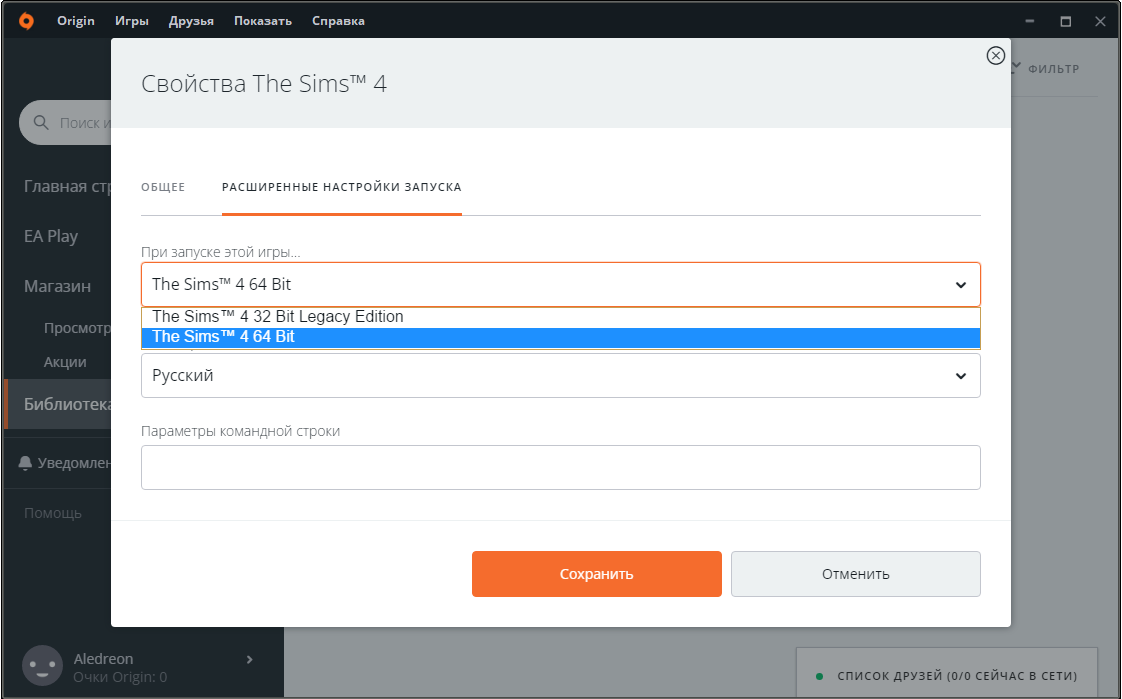Open Просмотр under Магазин
Screen dimensions: 1122x699
coord(77,328)
